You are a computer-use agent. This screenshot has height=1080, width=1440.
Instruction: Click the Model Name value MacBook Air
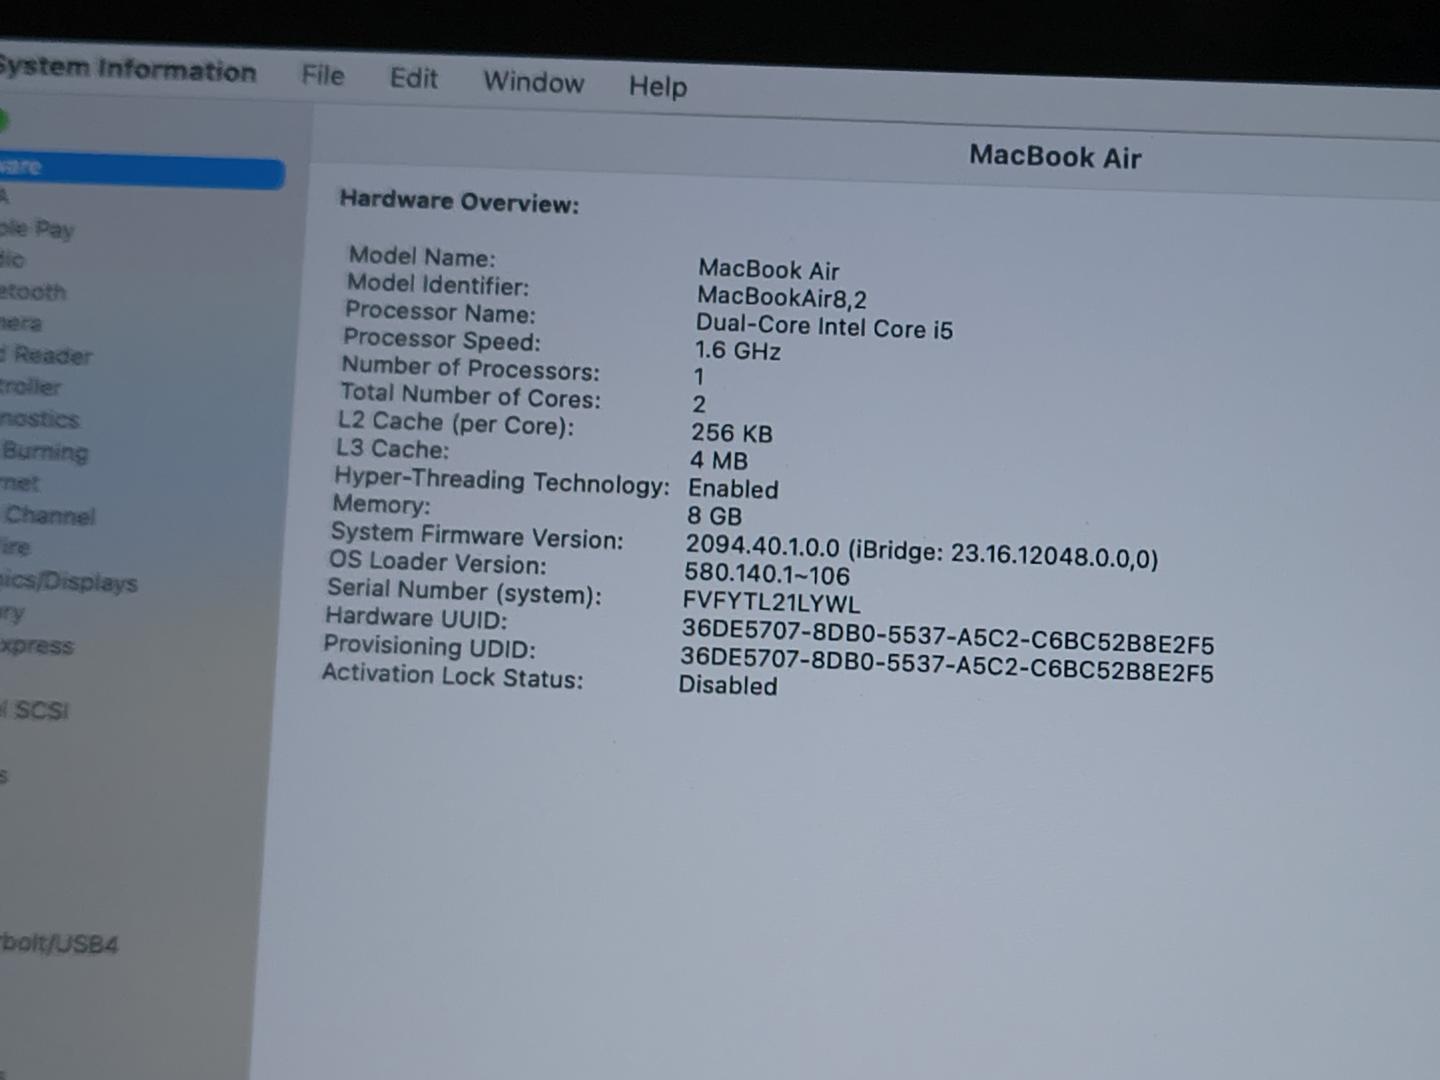pyautogui.click(x=769, y=269)
